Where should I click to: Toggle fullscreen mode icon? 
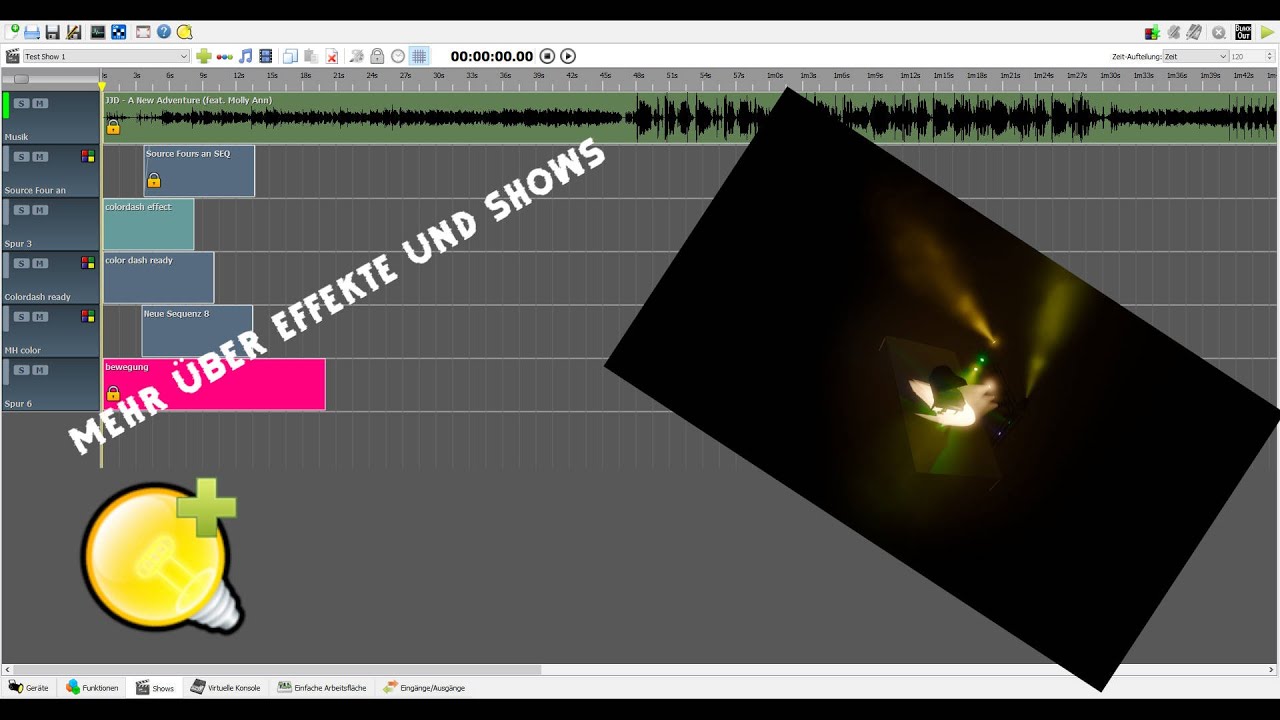[x=143, y=32]
